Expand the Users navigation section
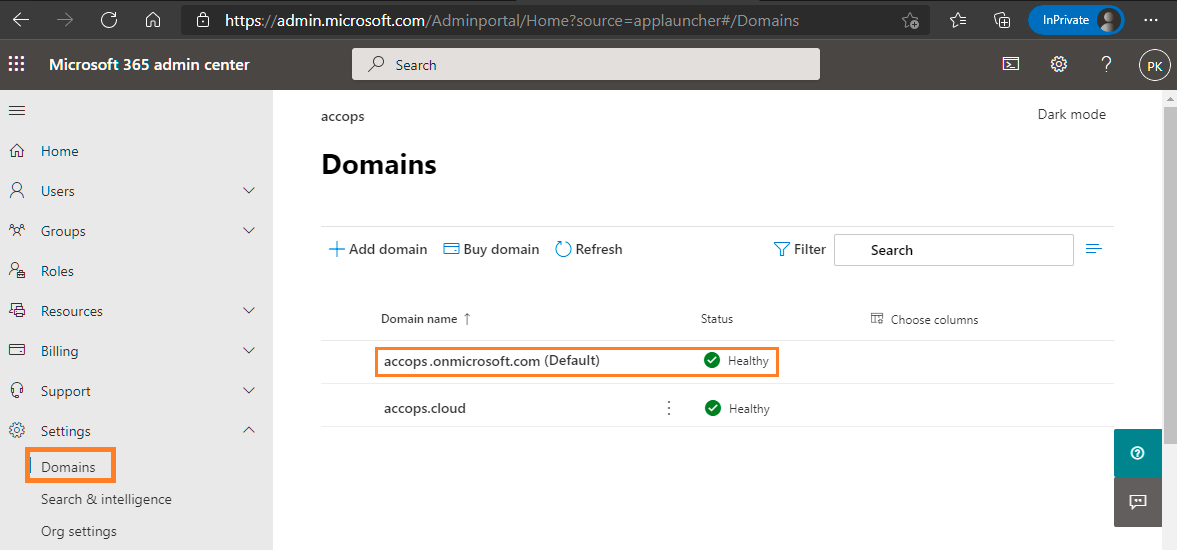This screenshot has width=1177, height=550. (249, 191)
